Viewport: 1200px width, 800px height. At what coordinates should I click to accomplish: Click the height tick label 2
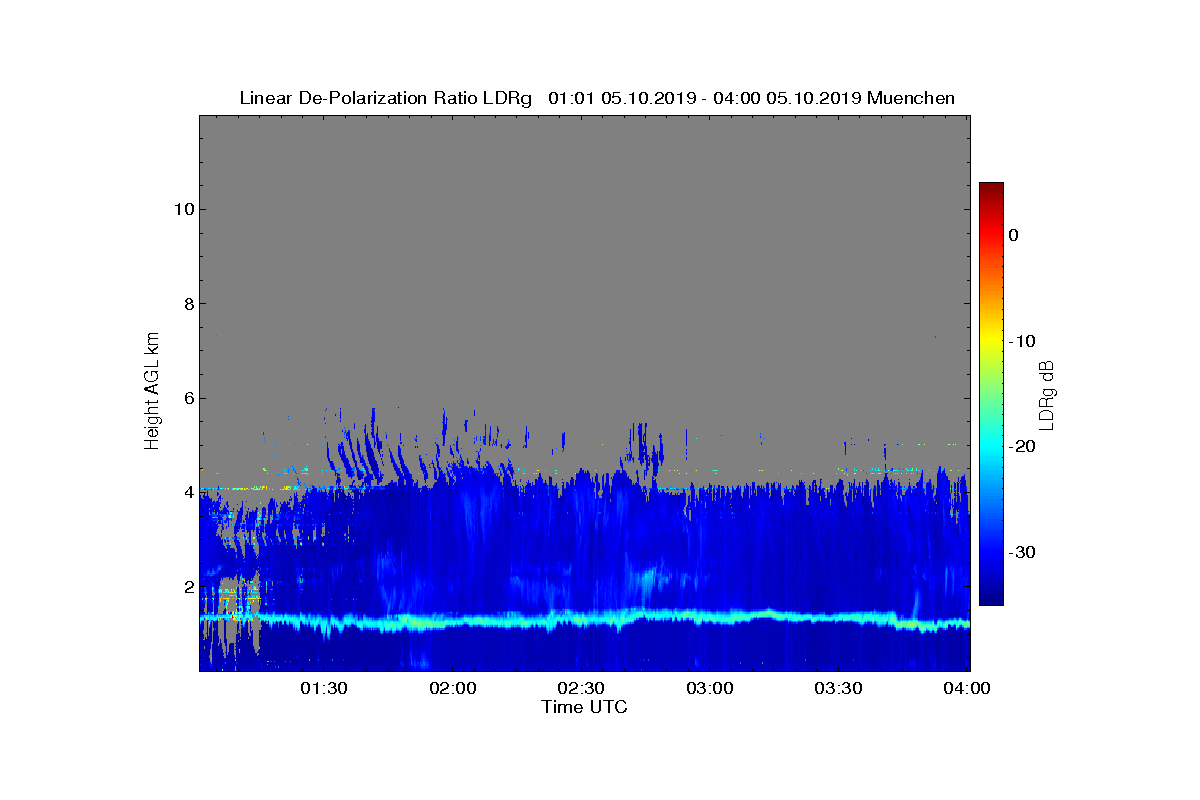click(x=187, y=587)
